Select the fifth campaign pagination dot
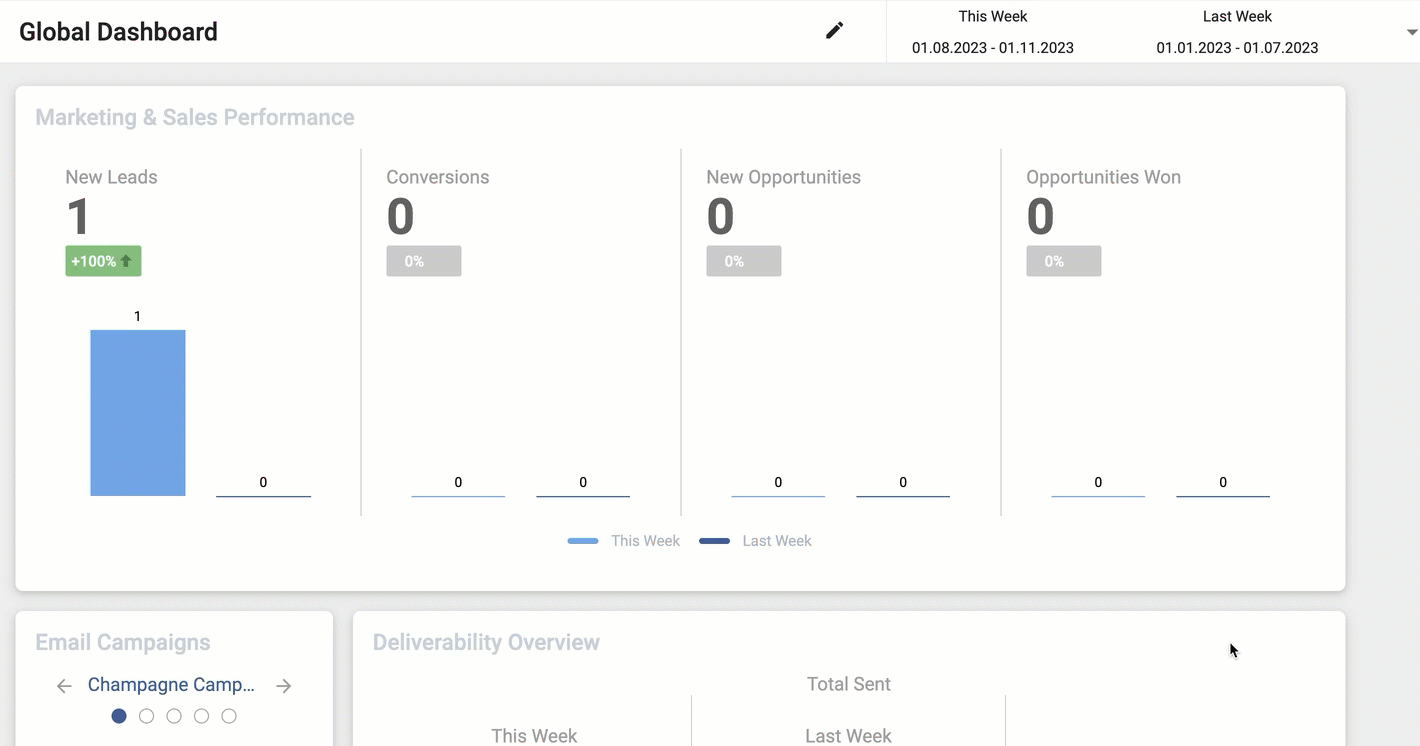 229,716
